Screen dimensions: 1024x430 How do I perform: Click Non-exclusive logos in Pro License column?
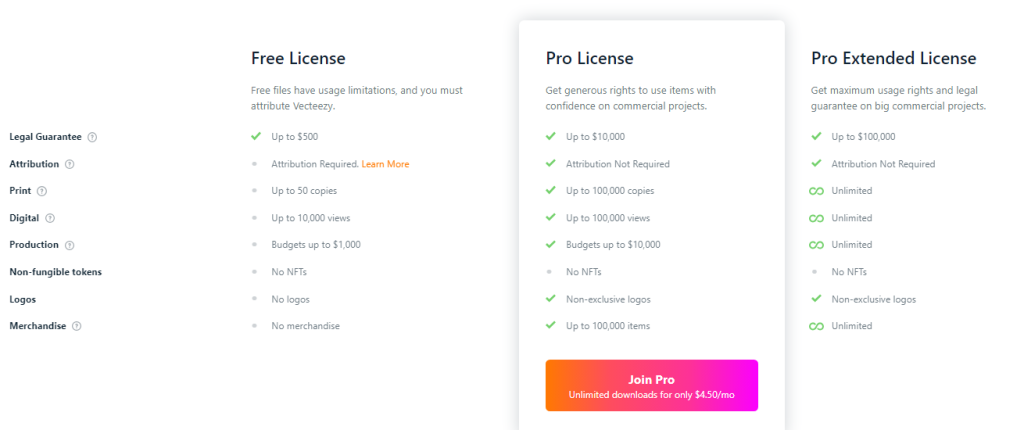[x=608, y=299]
